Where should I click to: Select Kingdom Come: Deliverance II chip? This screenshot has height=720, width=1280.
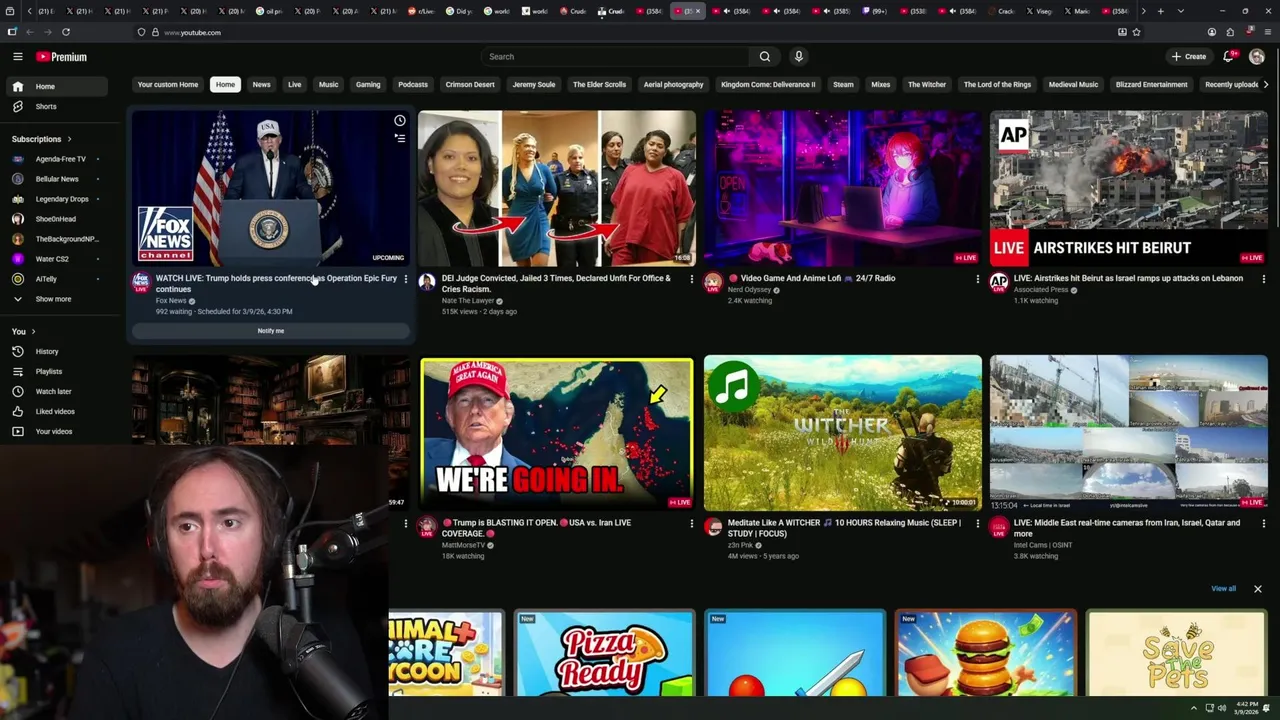768,85
